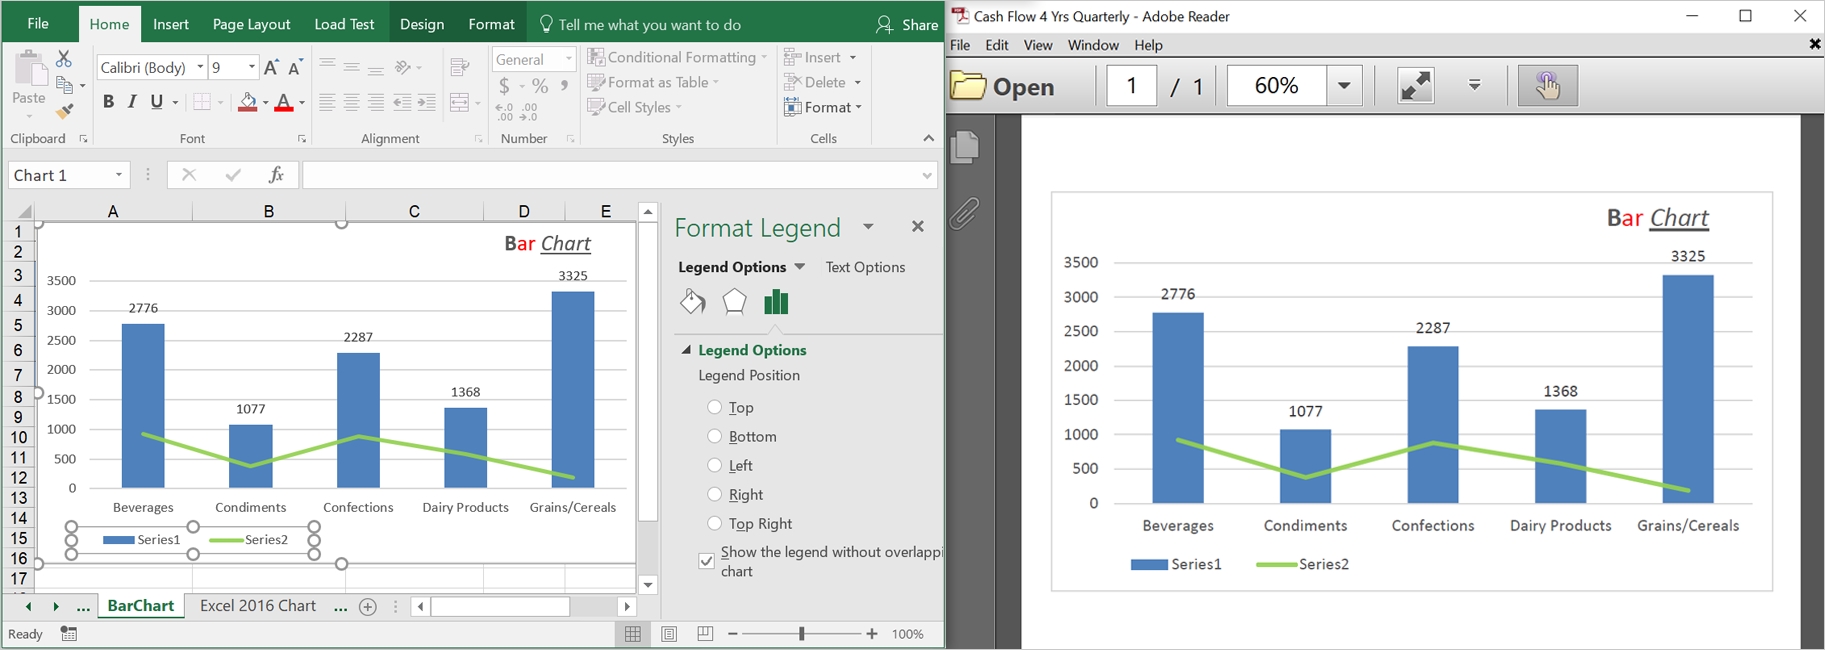Screen dimensions: 1825x650
Task: Click the Legend Options bar chart icon
Action: tap(776, 302)
